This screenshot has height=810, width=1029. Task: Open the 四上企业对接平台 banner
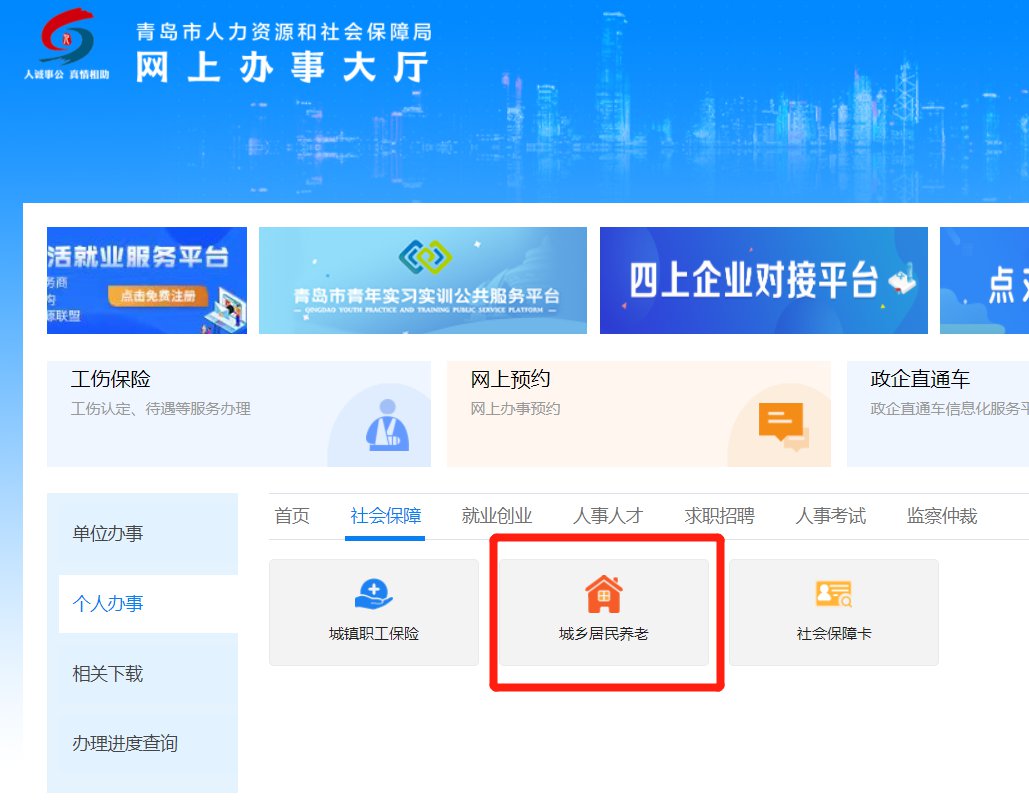[764, 280]
